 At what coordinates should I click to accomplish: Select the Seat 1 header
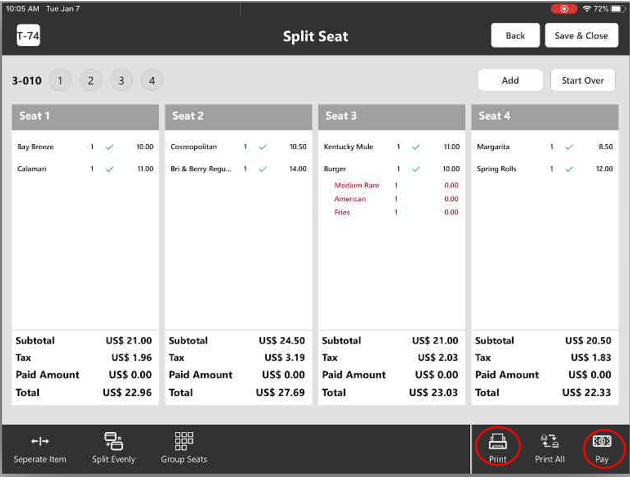[85, 116]
